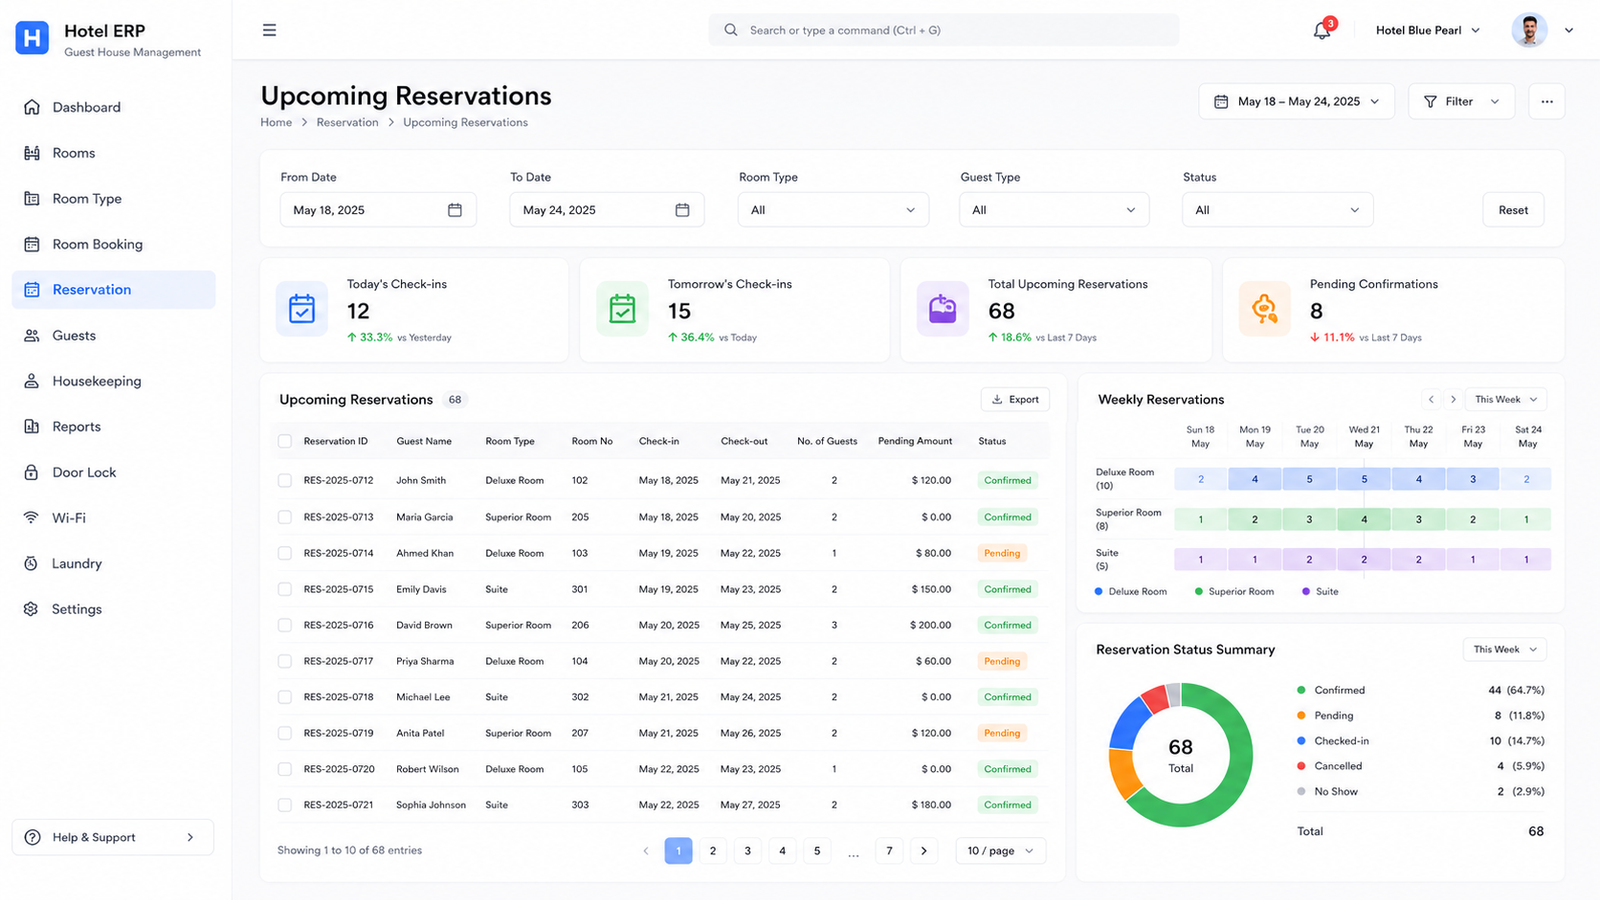1600x900 pixels.
Task: Click the Laundry sidebar icon
Action: click(x=32, y=564)
